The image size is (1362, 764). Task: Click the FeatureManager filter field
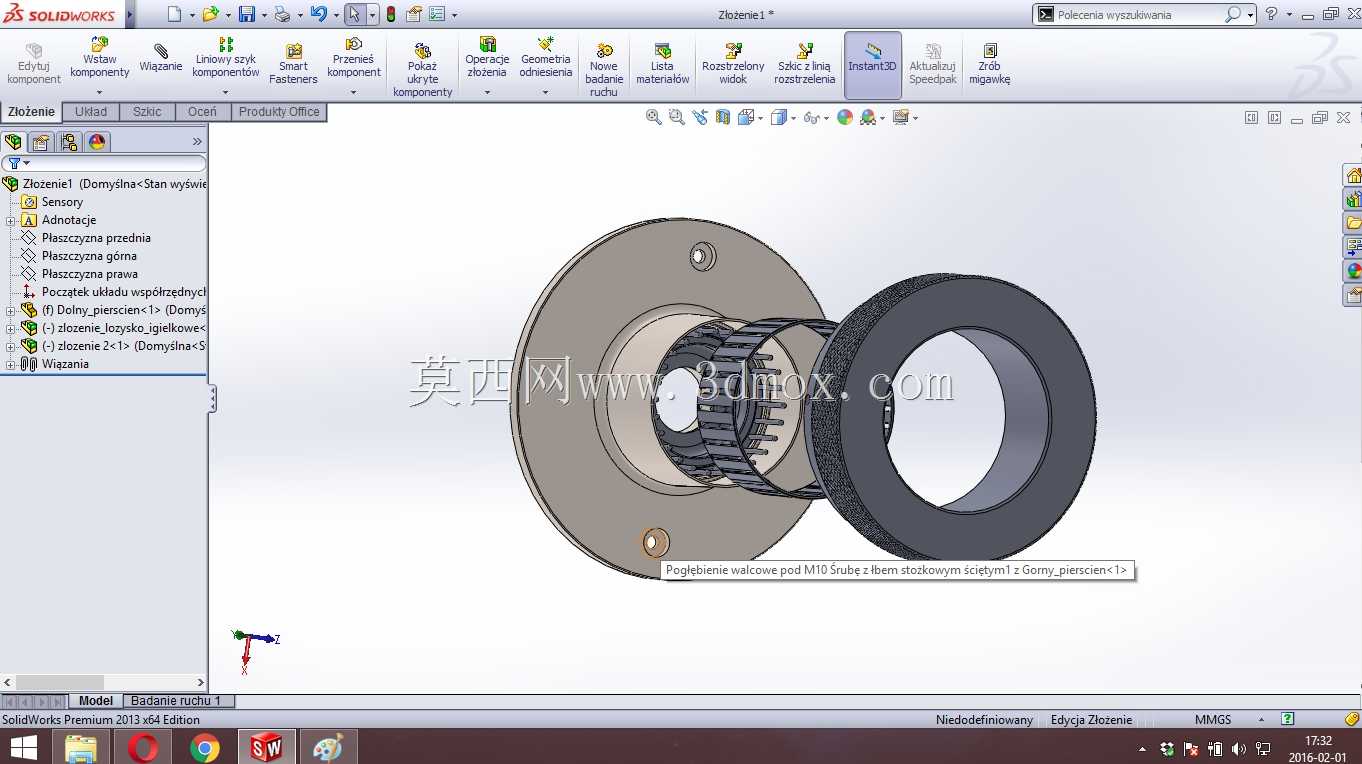104,163
